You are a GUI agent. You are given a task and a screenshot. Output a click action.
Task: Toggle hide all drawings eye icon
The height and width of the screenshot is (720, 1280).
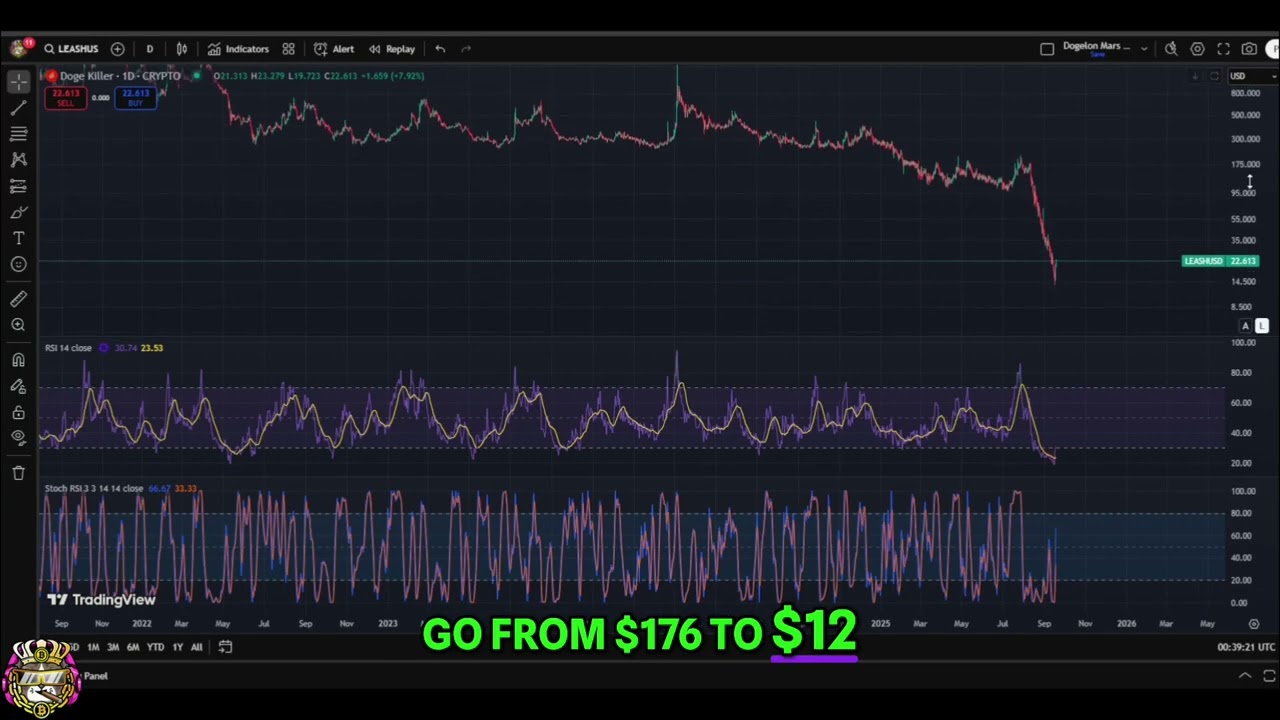pyautogui.click(x=18, y=437)
